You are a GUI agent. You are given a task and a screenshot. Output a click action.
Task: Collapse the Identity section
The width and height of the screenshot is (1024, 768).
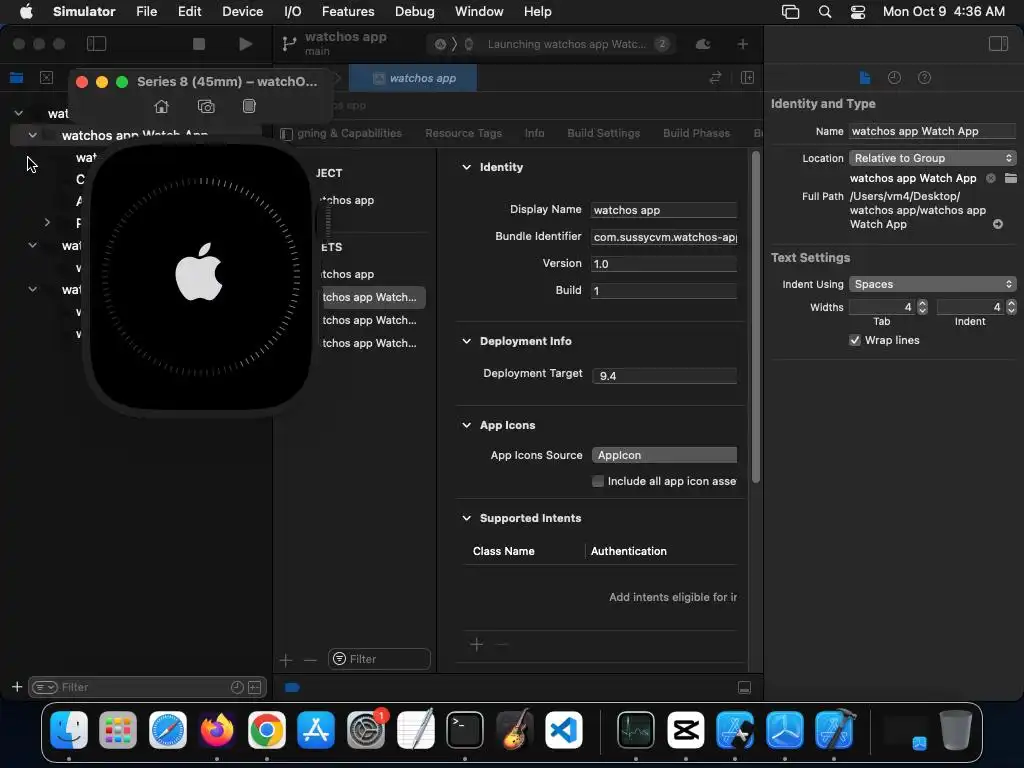pyautogui.click(x=466, y=167)
